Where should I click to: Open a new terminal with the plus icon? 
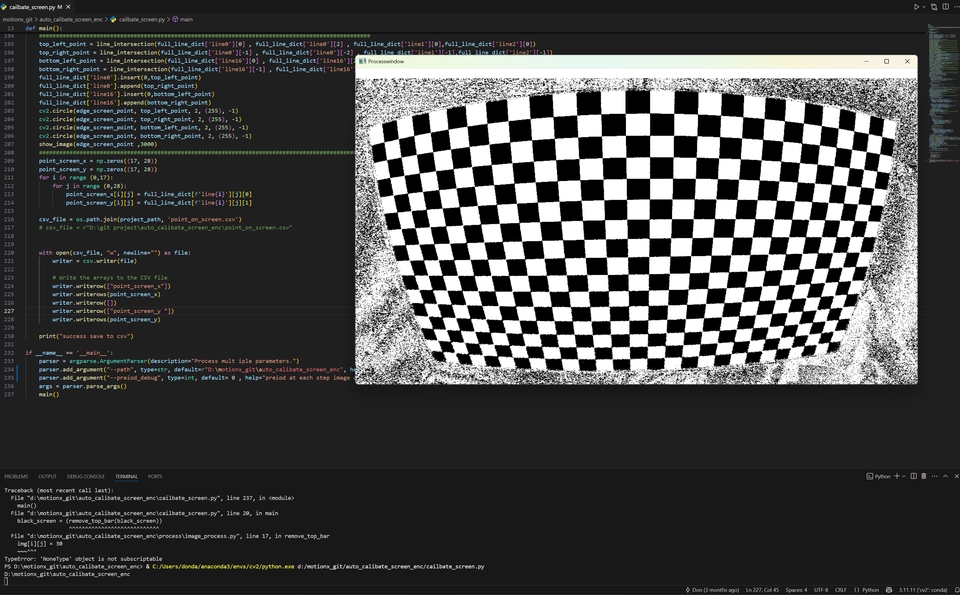[x=896, y=477]
